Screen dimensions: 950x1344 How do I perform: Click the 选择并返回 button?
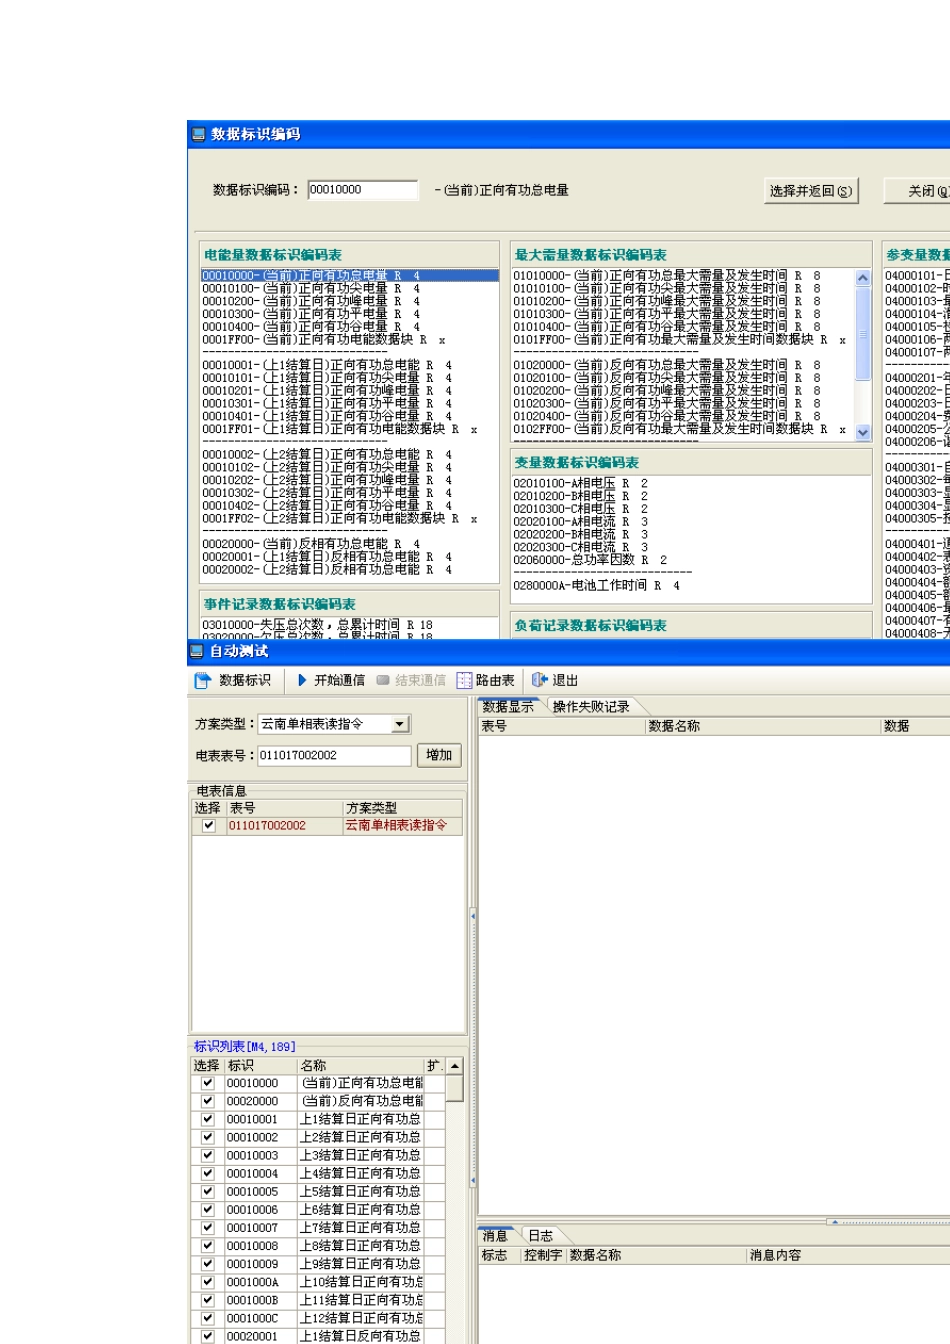[x=811, y=191]
